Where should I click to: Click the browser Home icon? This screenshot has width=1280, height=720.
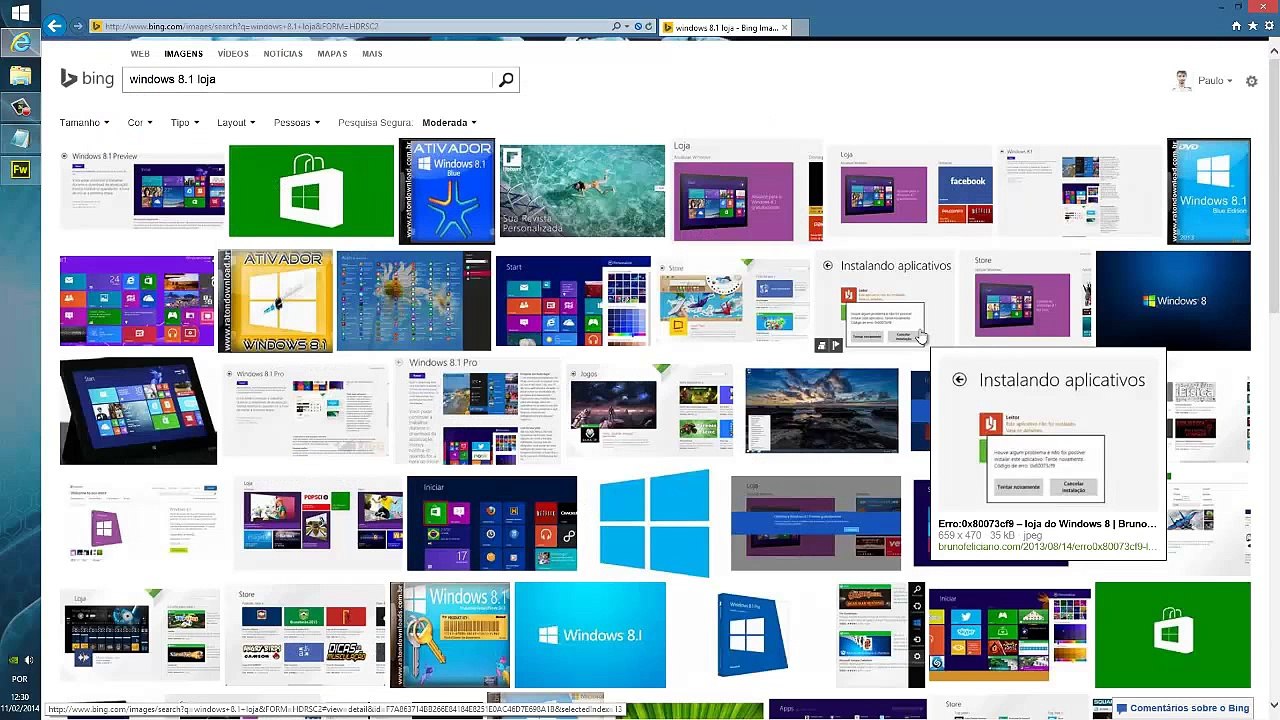click(x=1236, y=26)
